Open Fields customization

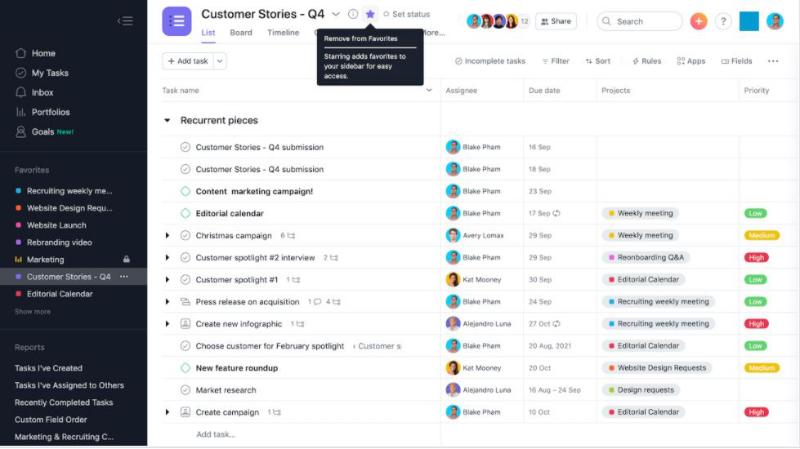(x=736, y=61)
